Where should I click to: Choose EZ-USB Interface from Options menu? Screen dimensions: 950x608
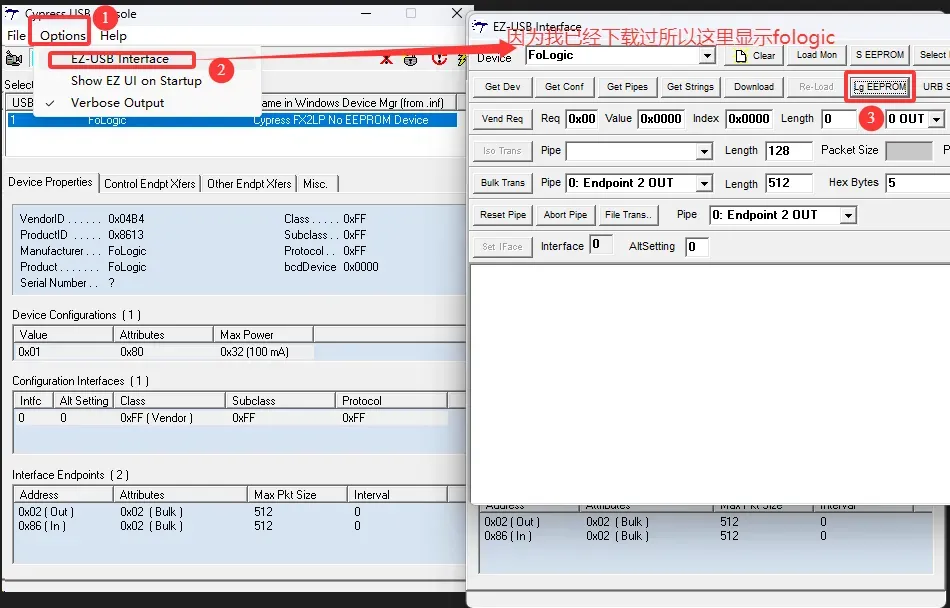tap(120, 59)
